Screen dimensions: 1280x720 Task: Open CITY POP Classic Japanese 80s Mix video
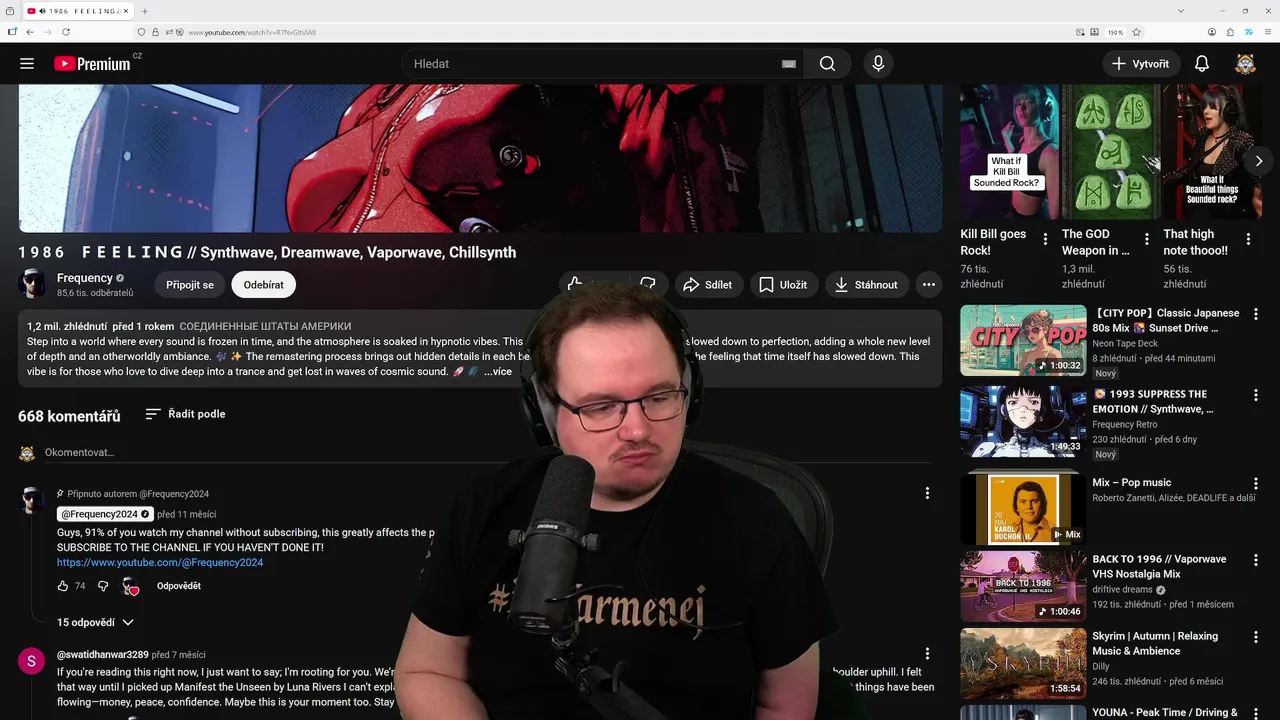click(x=1023, y=340)
